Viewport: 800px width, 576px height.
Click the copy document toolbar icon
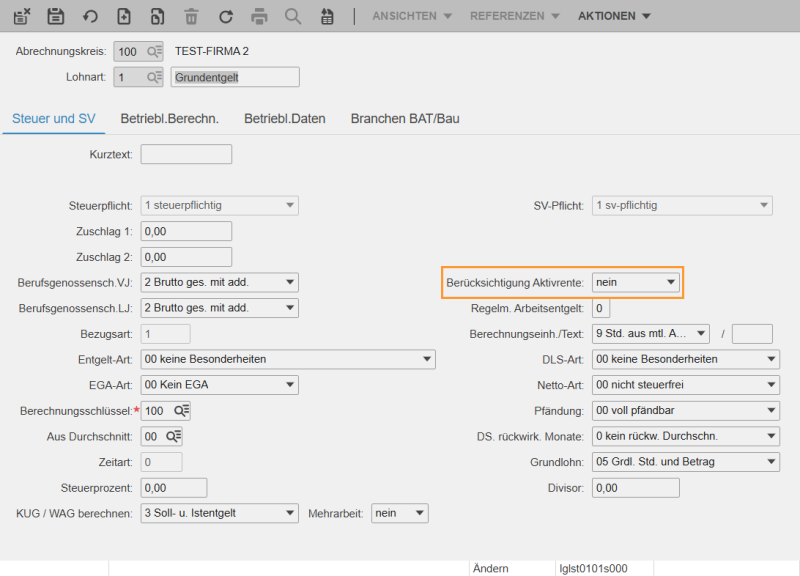157,16
